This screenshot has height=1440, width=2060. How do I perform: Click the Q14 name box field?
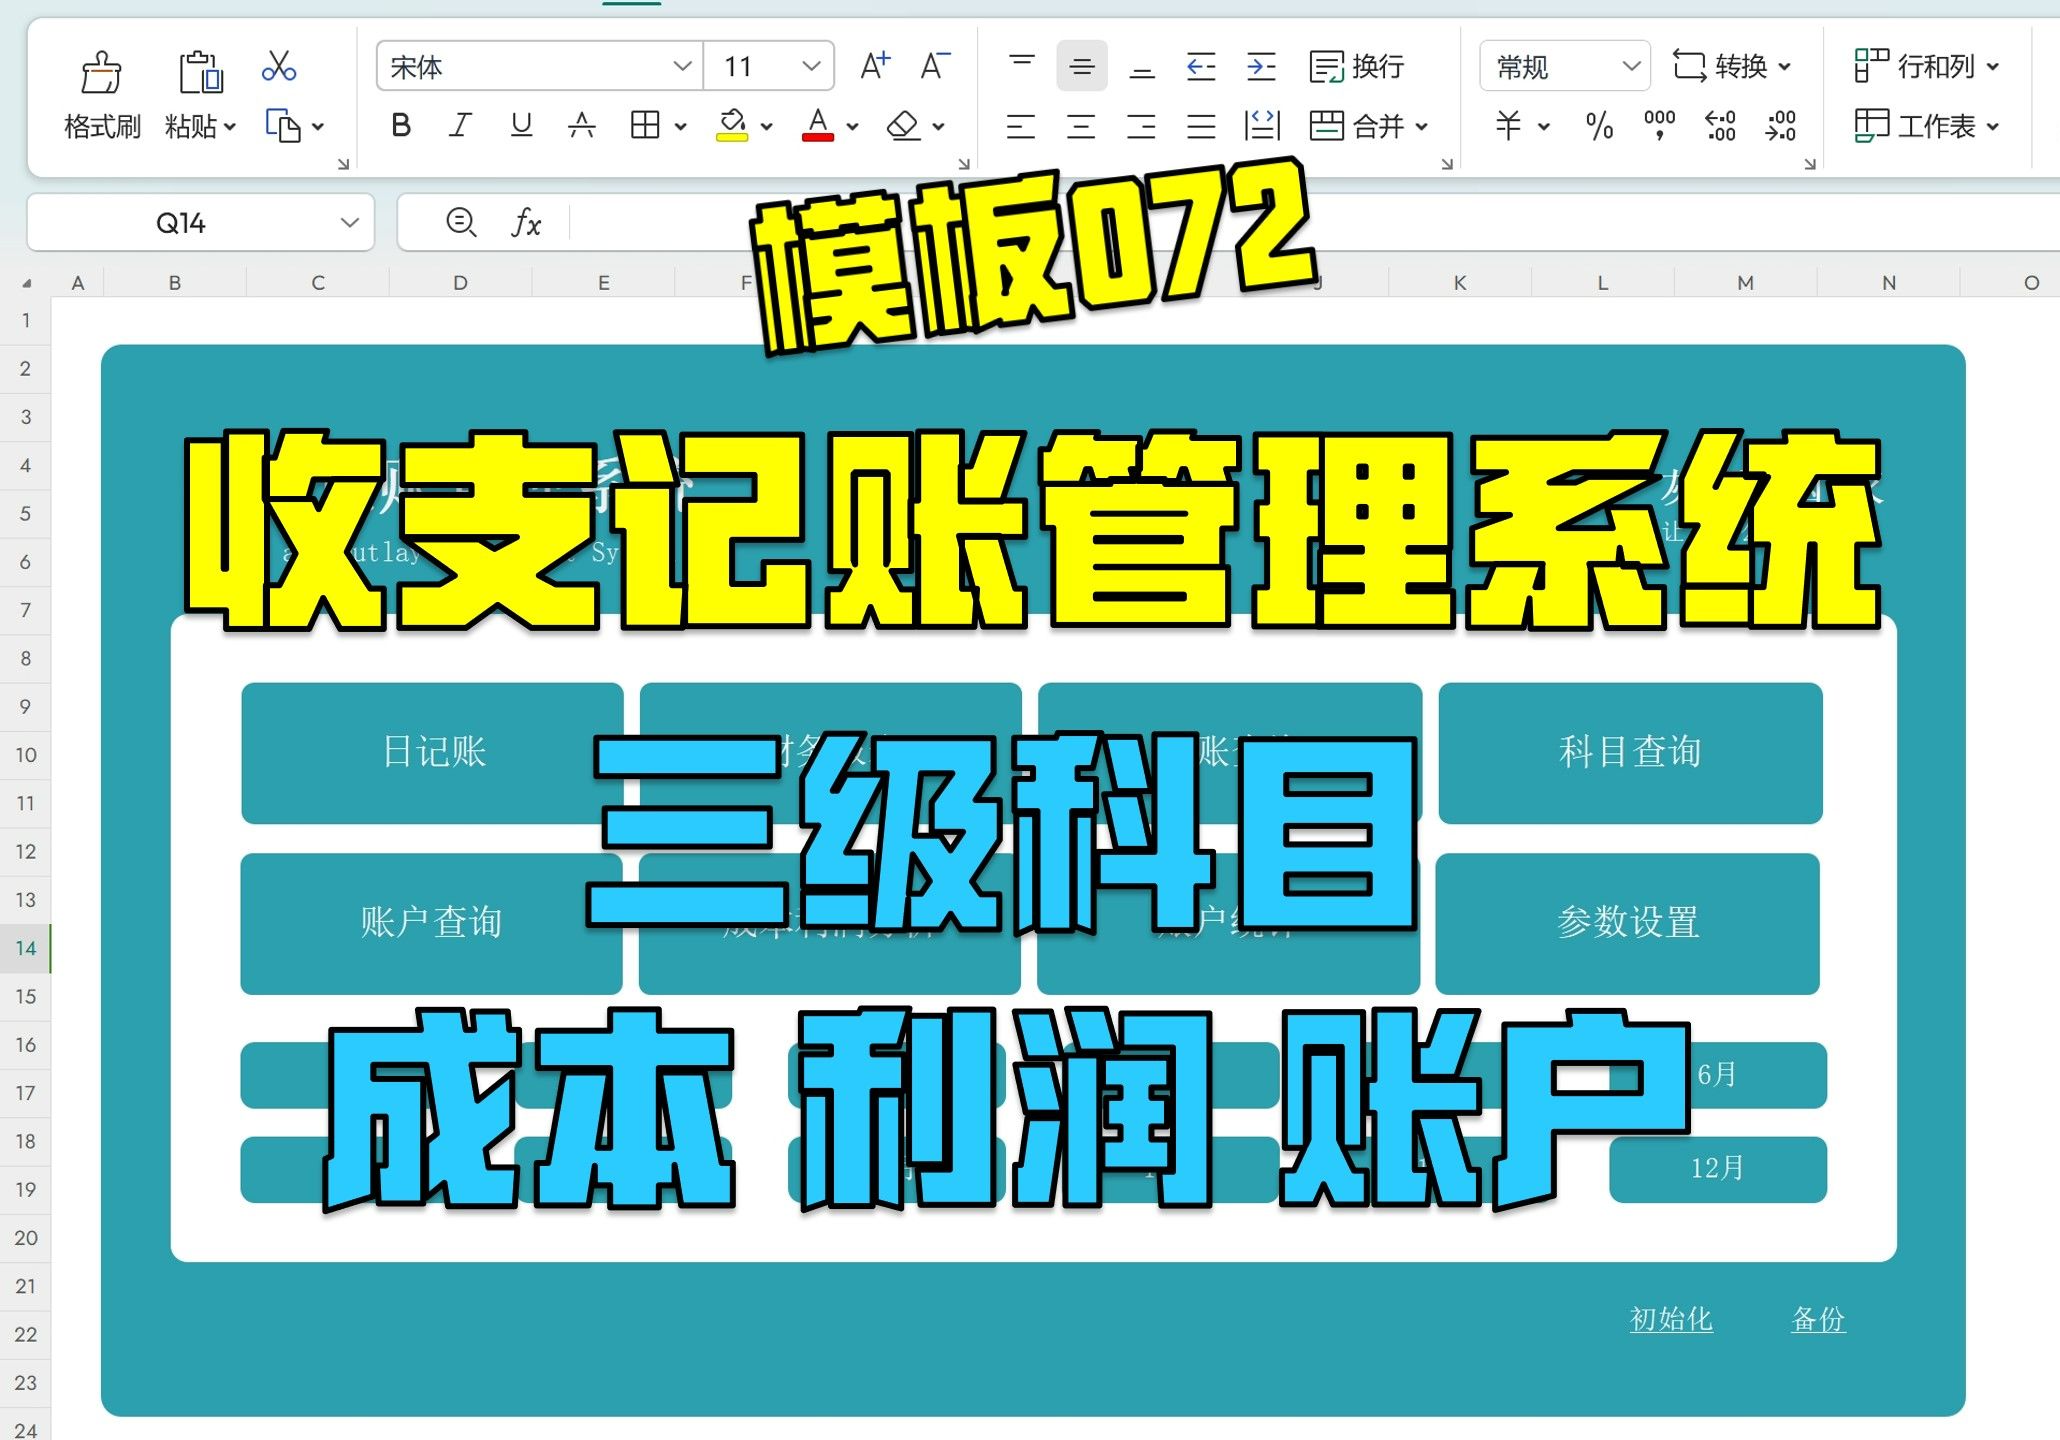click(x=181, y=222)
